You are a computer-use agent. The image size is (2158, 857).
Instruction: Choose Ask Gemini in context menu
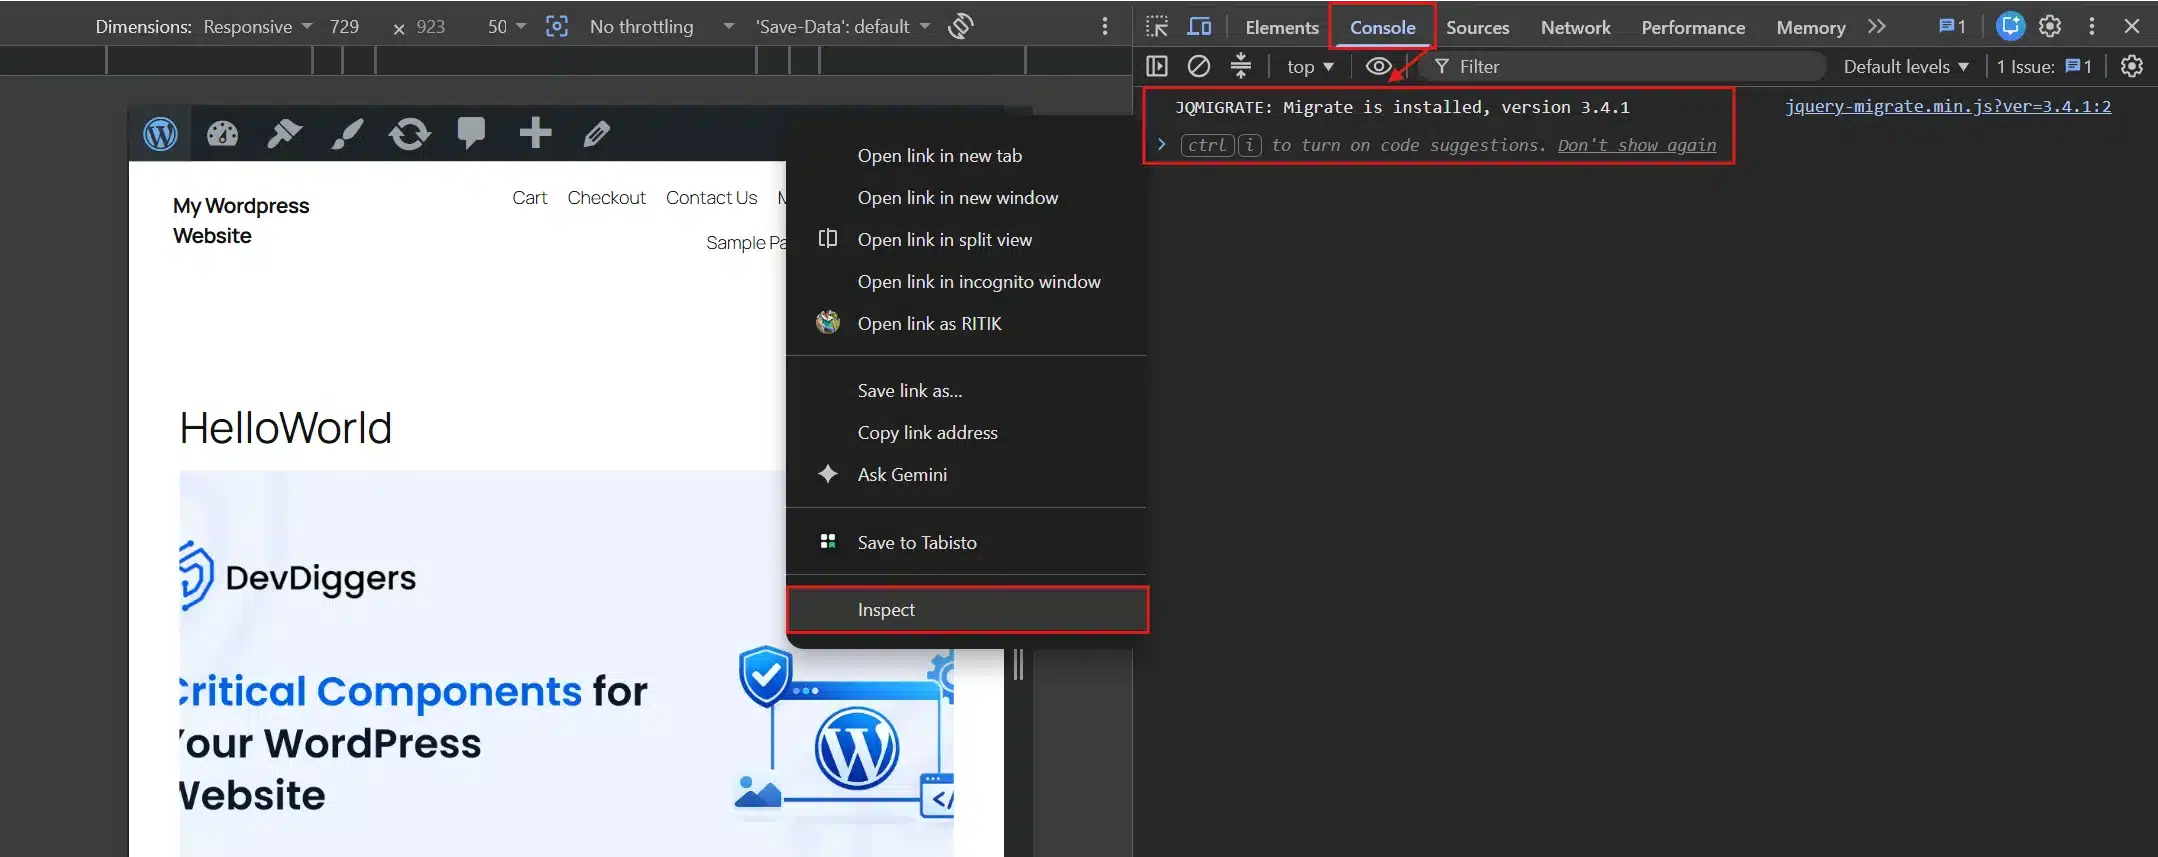[966, 475]
